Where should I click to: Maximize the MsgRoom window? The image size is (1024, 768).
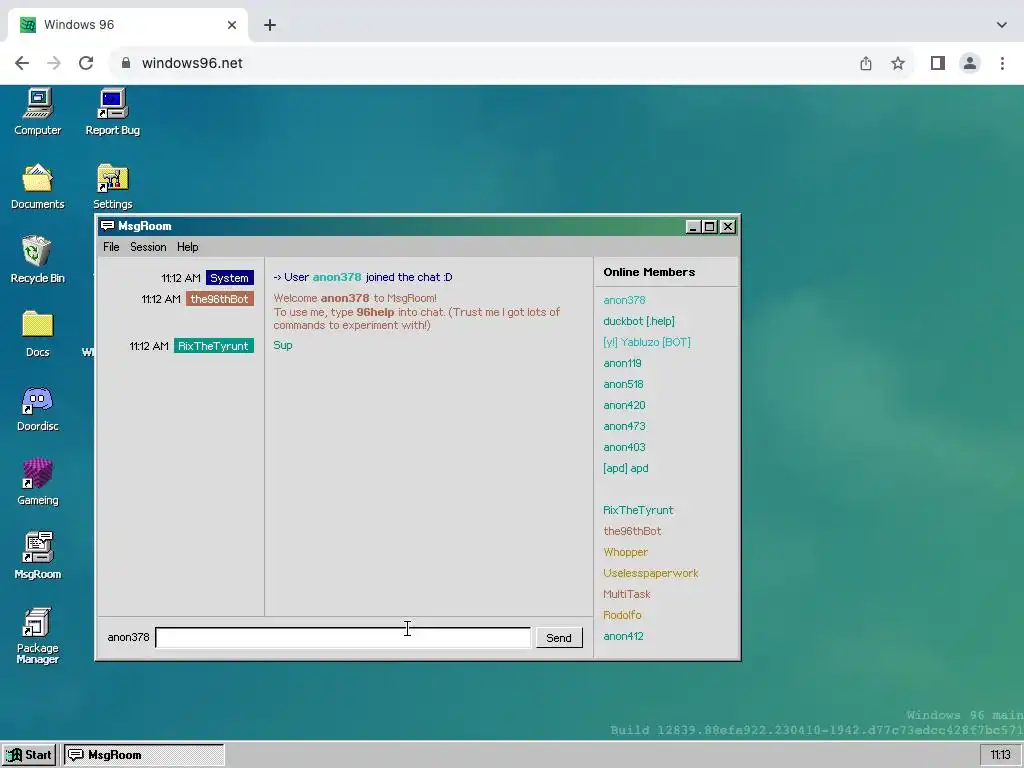click(x=710, y=227)
